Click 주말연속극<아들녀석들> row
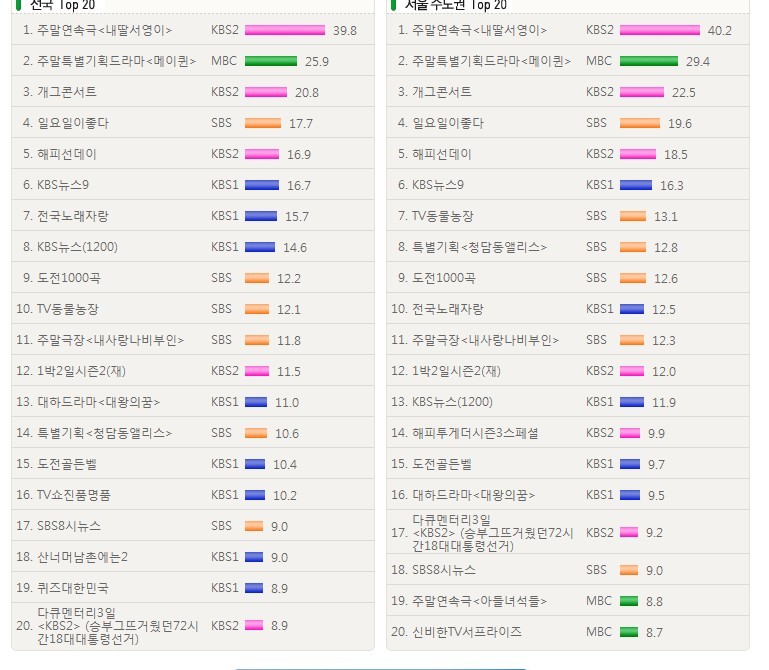This screenshot has width=769, height=670. coord(568,601)
